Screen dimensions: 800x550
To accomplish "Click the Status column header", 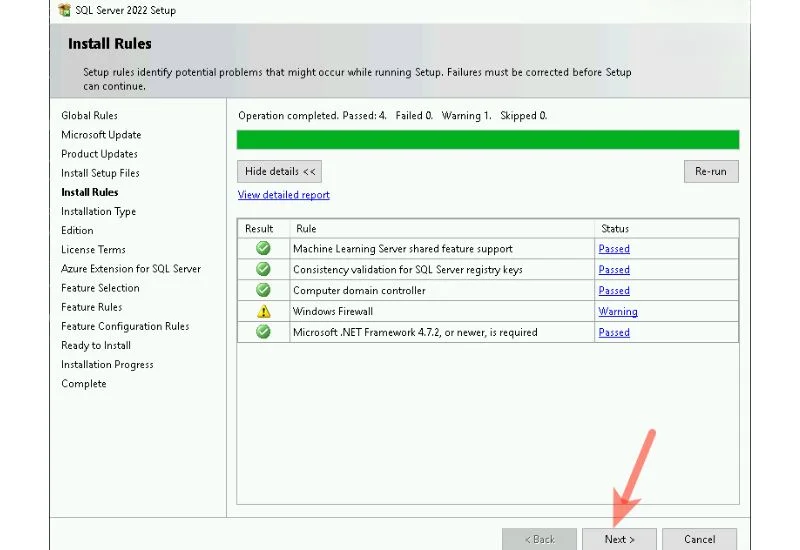I will pos(615,229).
